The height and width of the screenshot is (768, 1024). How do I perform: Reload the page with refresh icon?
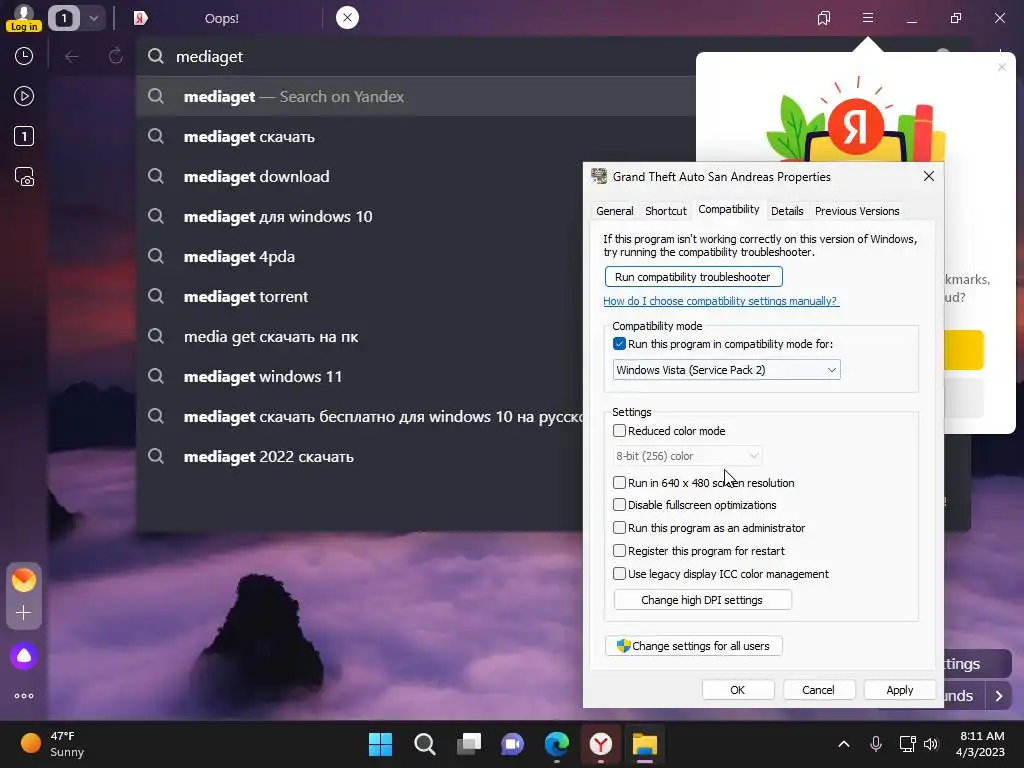point(116,57)
